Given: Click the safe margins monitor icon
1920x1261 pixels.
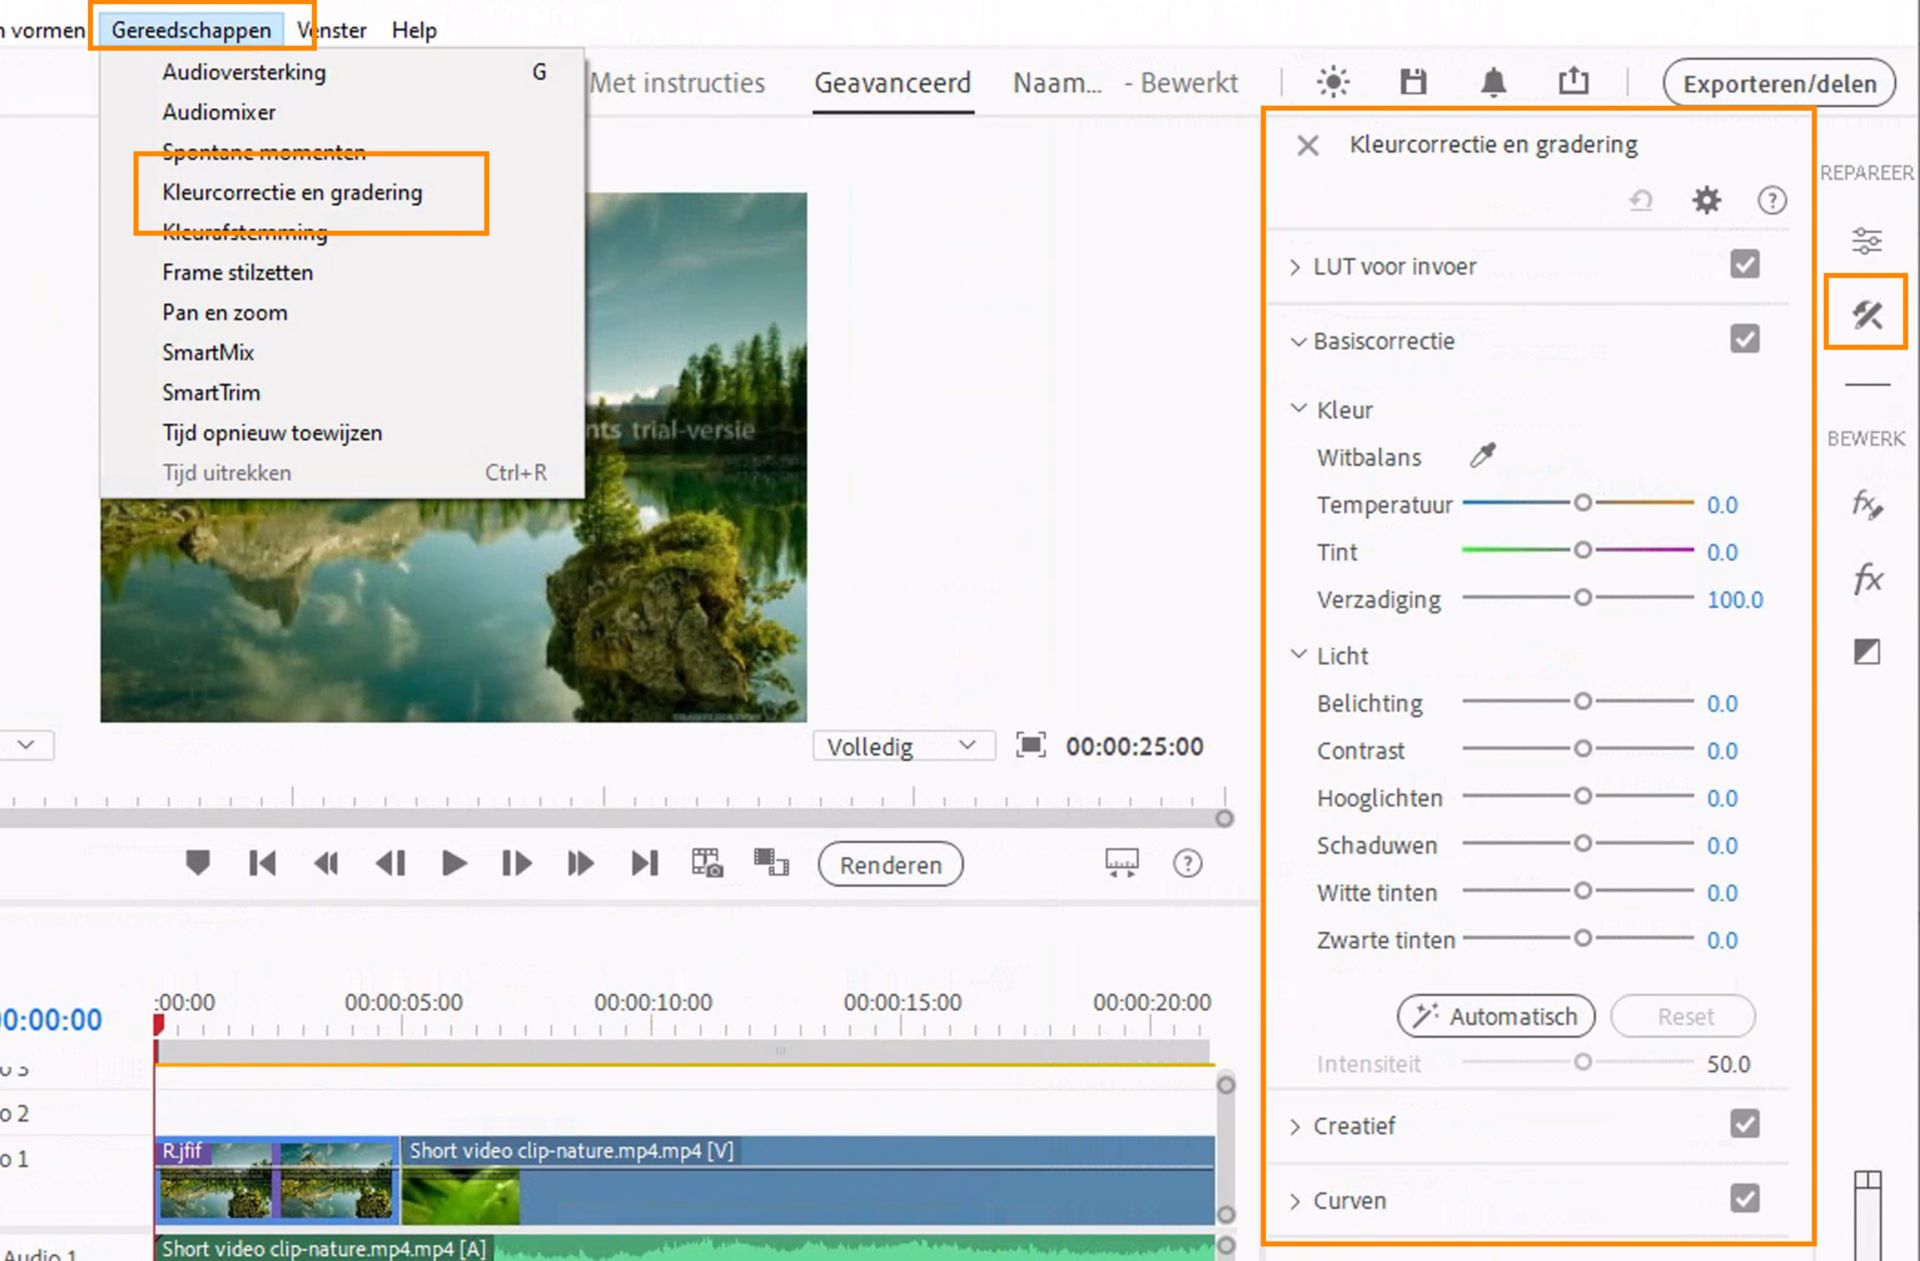Looking at the screenshot, I should pyautogui.click(x=1121, y=863).
